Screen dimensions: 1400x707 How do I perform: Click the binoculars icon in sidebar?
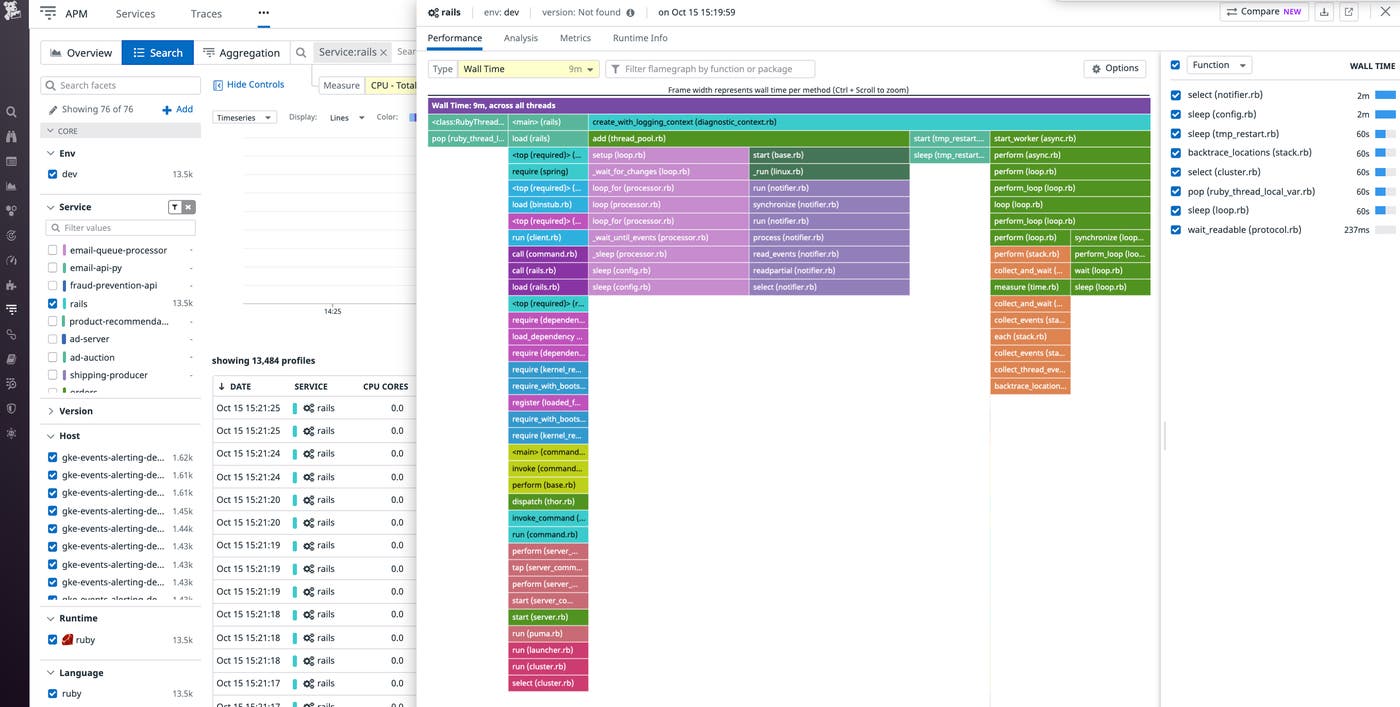pos(11,136)
